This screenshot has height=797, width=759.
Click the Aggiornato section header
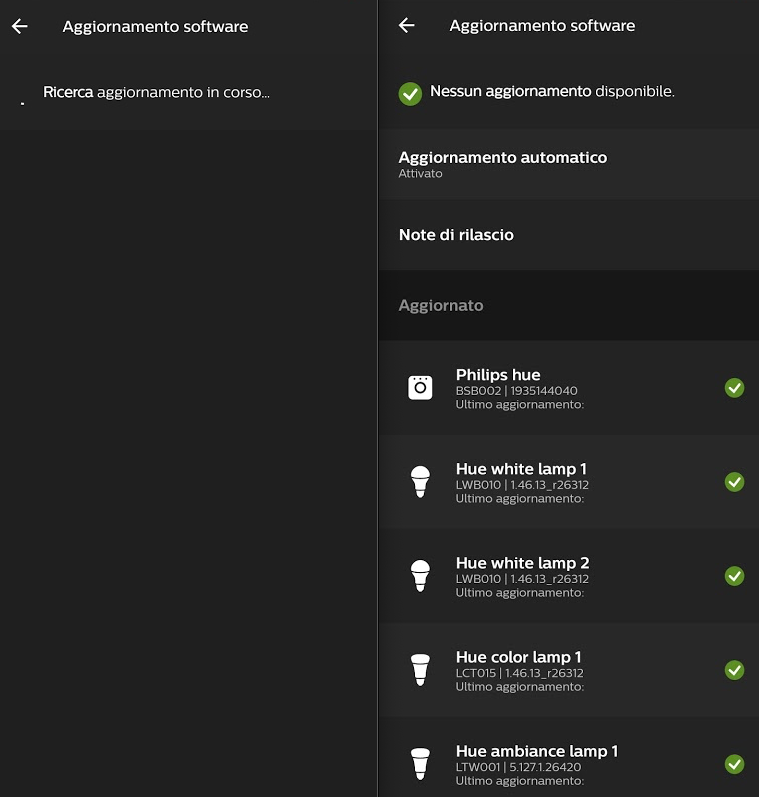pos(441,306)
